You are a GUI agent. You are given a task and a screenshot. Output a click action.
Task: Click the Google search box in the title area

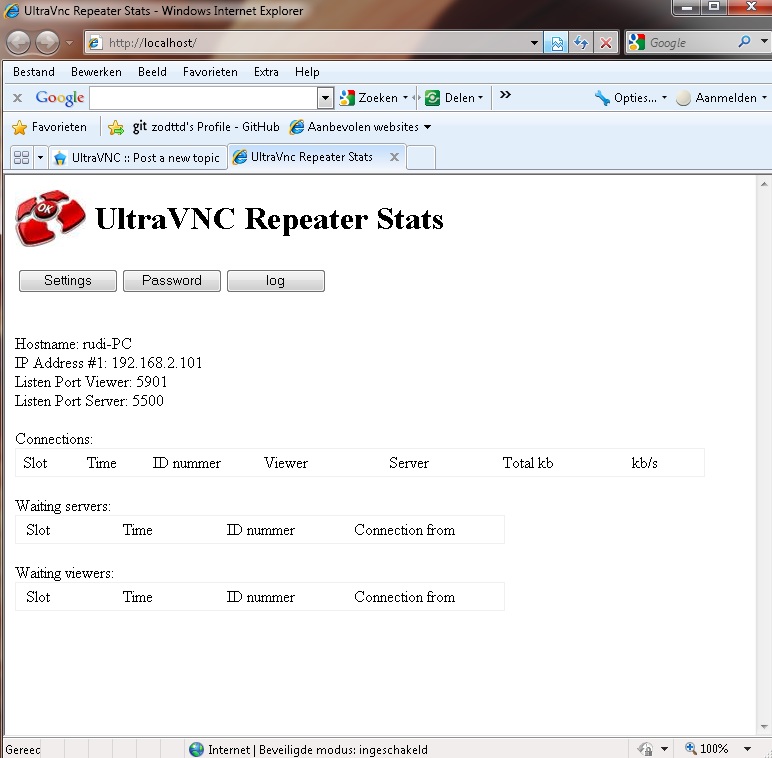click(689, 43)
